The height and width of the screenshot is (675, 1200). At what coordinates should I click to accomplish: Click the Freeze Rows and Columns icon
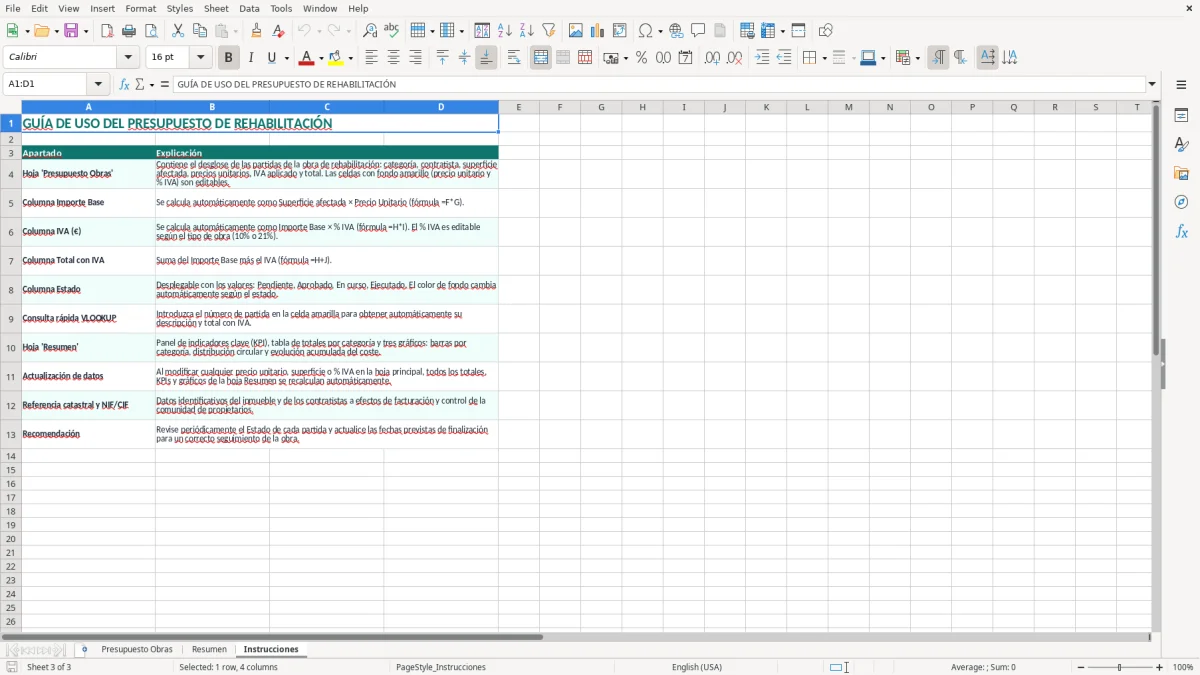click(768, 31)
